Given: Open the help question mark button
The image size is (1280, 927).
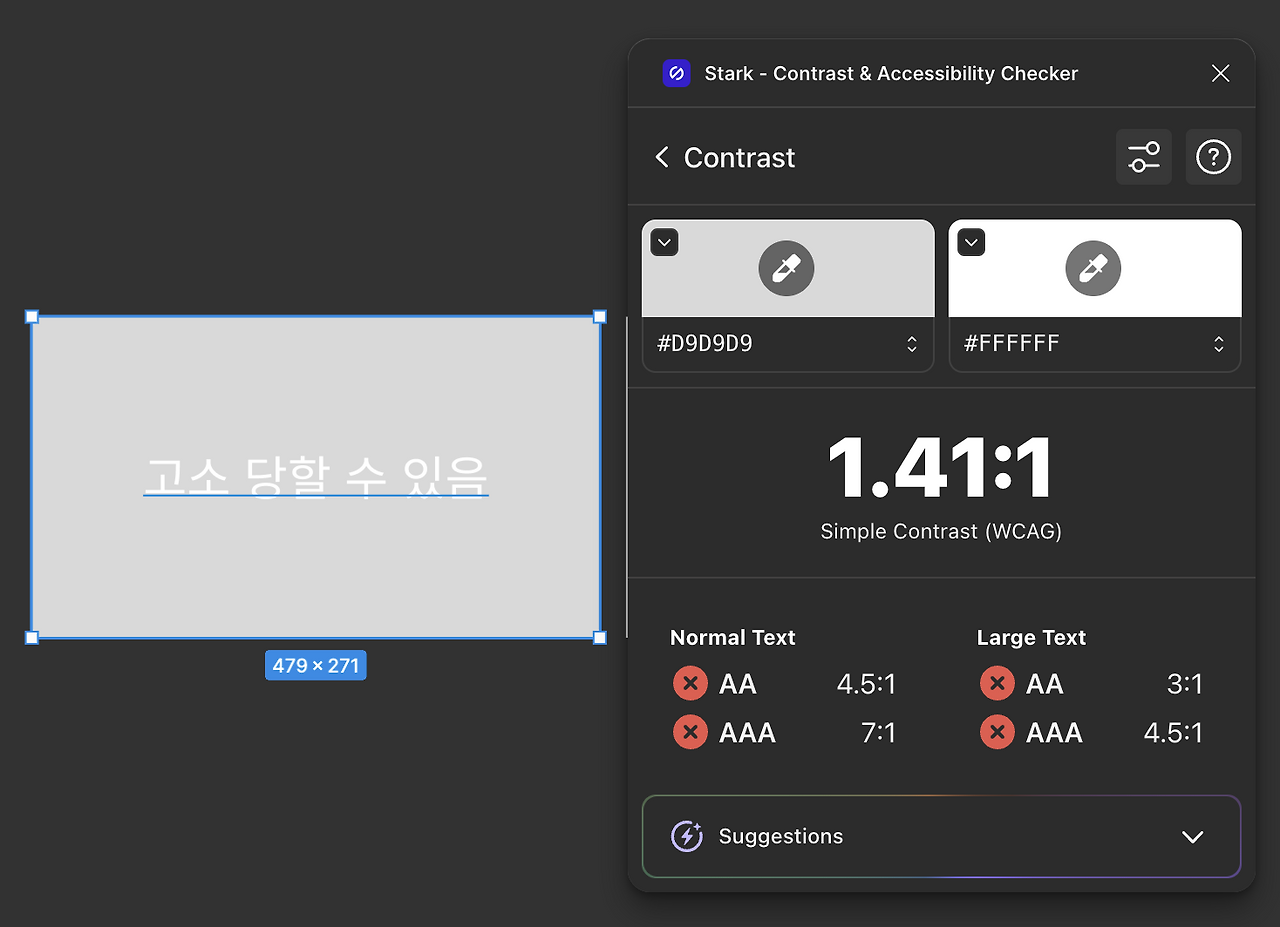Looking at the screenshot, I should tap(1213, 157).
